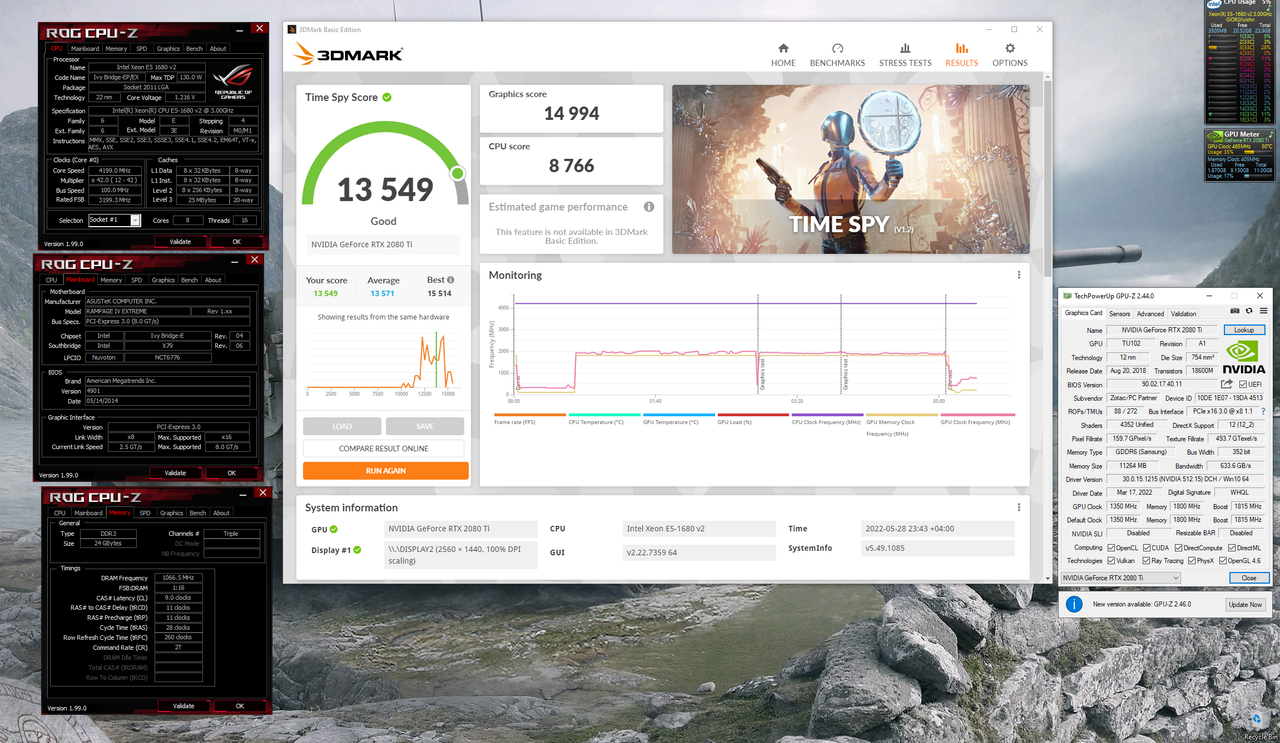This screenshot has width=1280, height=743.
Task: Open the SPD tab in middle CPU-Z window
Action: [x=136, y=280]
